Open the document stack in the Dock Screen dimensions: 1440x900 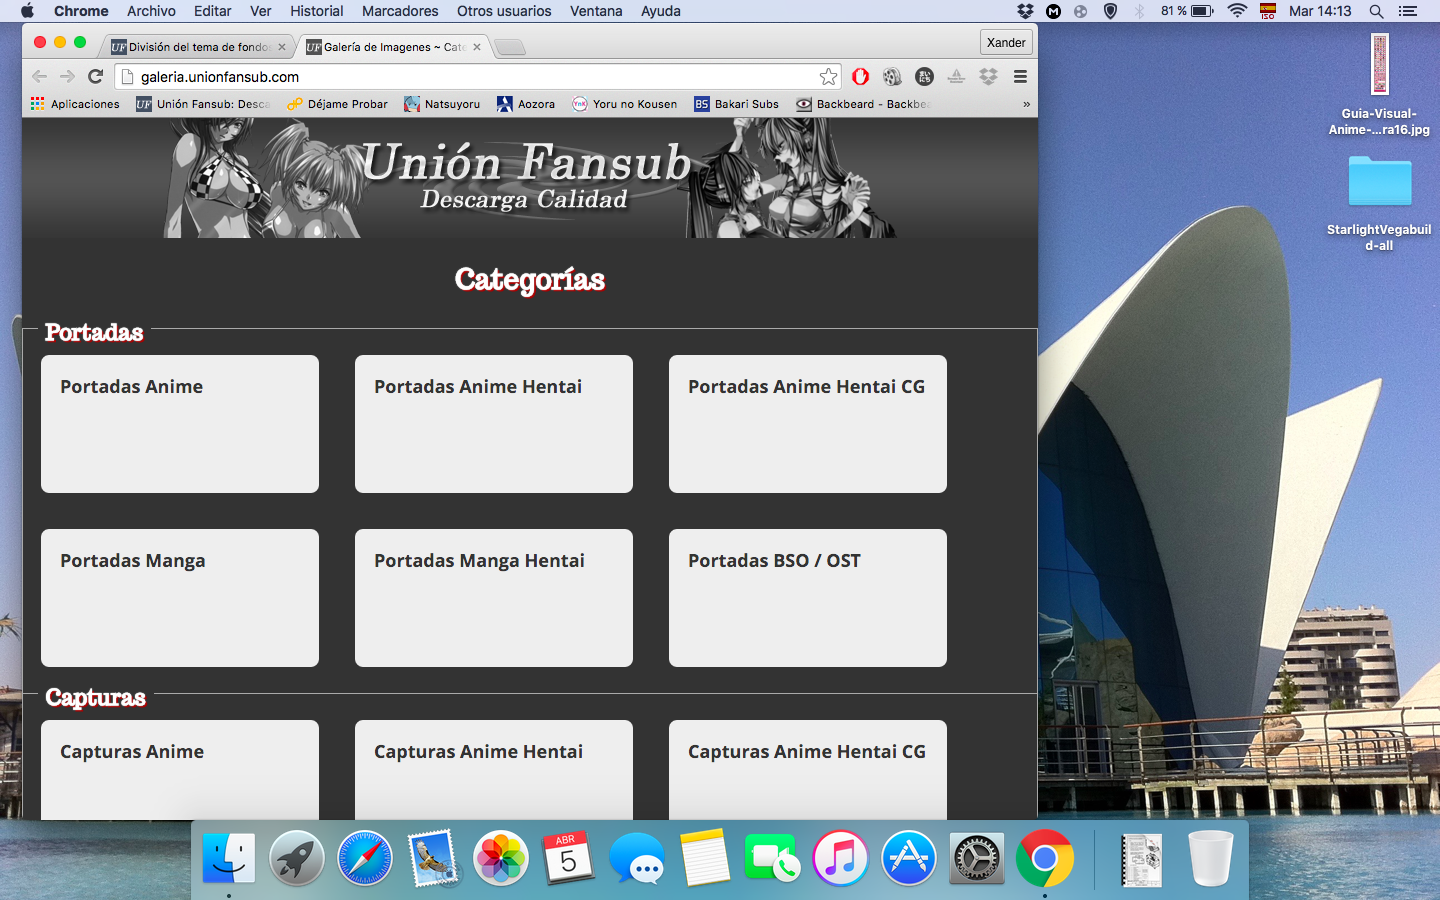(x=1141, y=860)
